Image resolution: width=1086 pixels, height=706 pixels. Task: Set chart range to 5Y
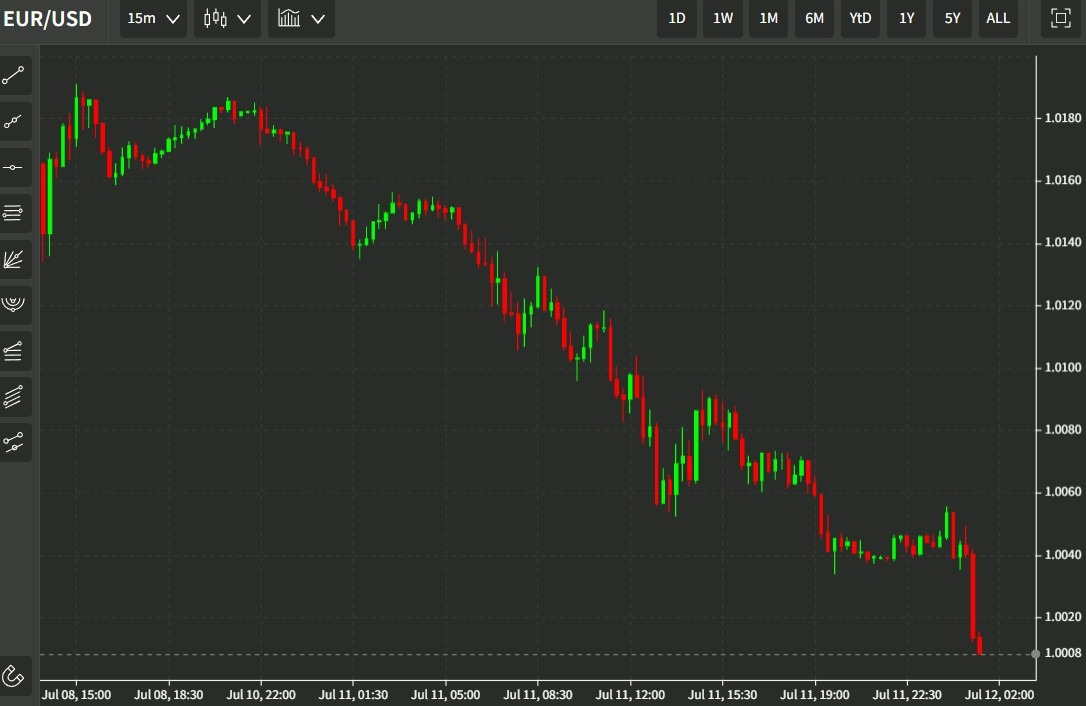pyautogui.click(x=952, y=18)
